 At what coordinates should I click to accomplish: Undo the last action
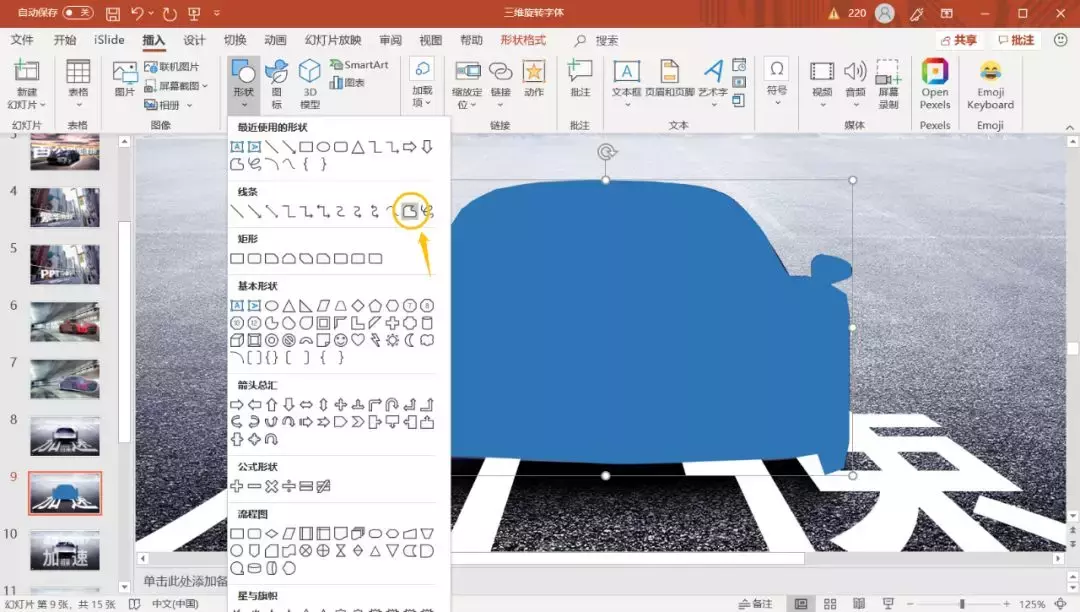click(136, 13)
